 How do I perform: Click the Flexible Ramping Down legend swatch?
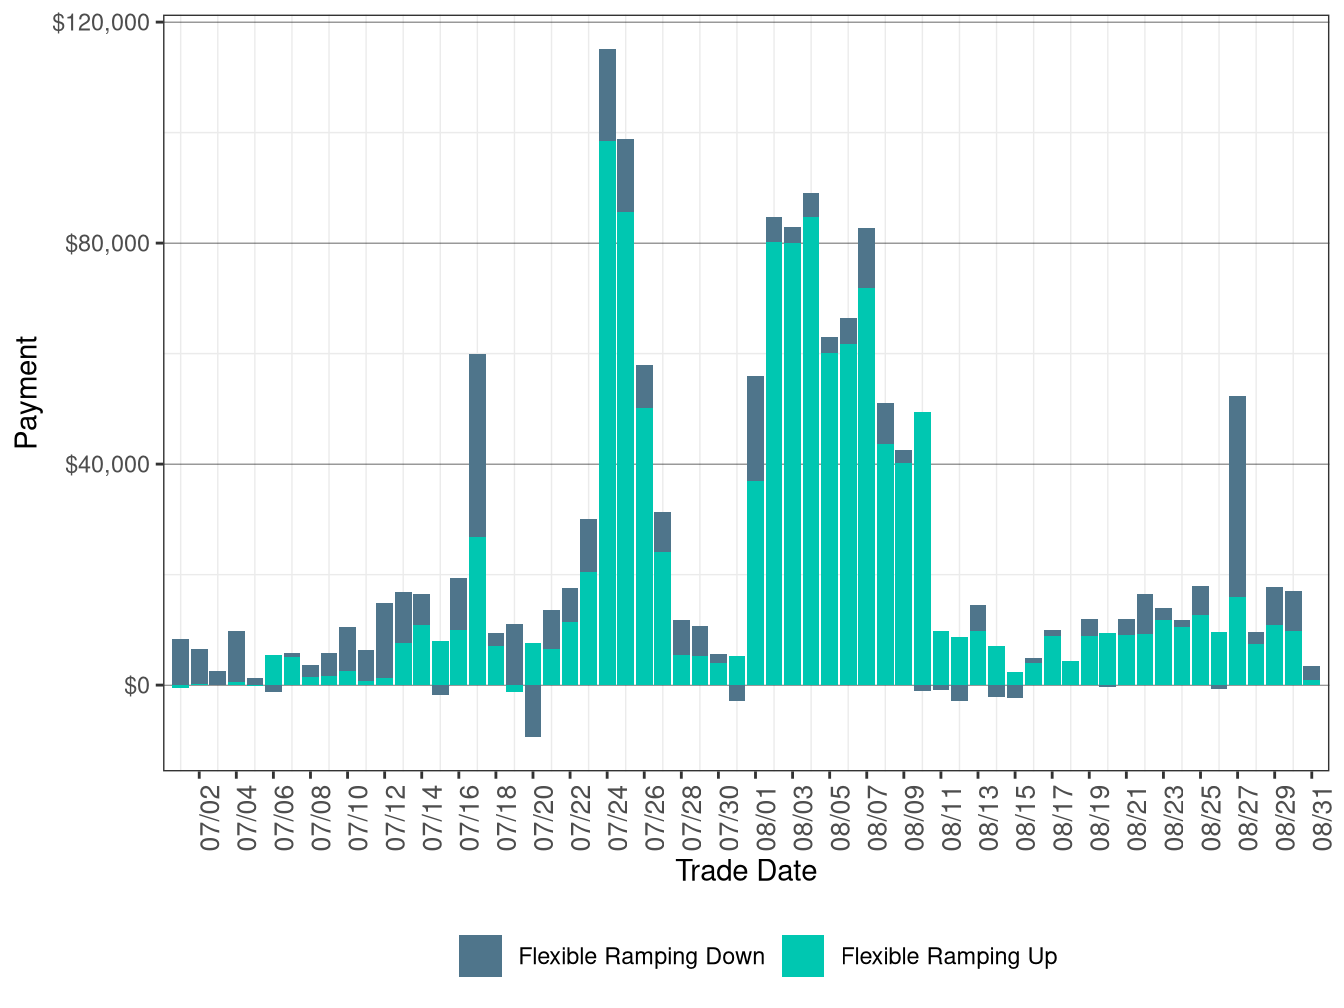pyautogui.click(x=480, y=956)
